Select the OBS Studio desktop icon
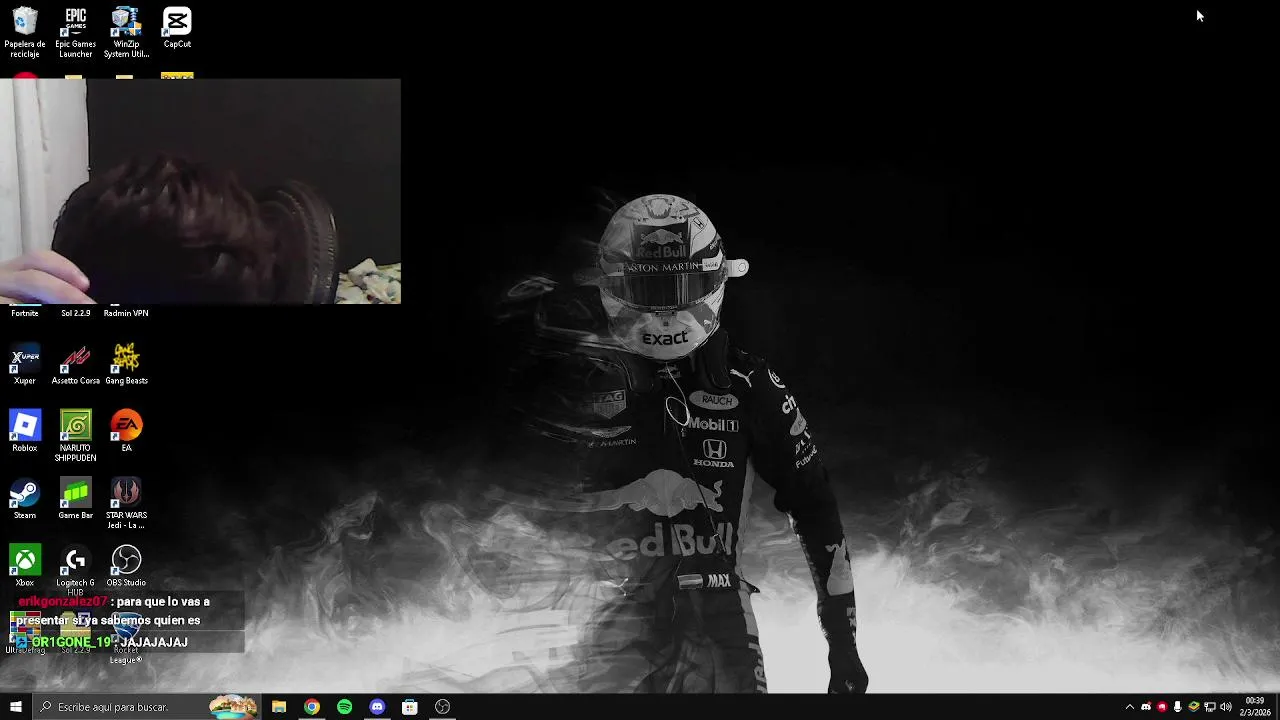Image resolution: width=1280 pixels, height=720 pixels. pos(126,566)
